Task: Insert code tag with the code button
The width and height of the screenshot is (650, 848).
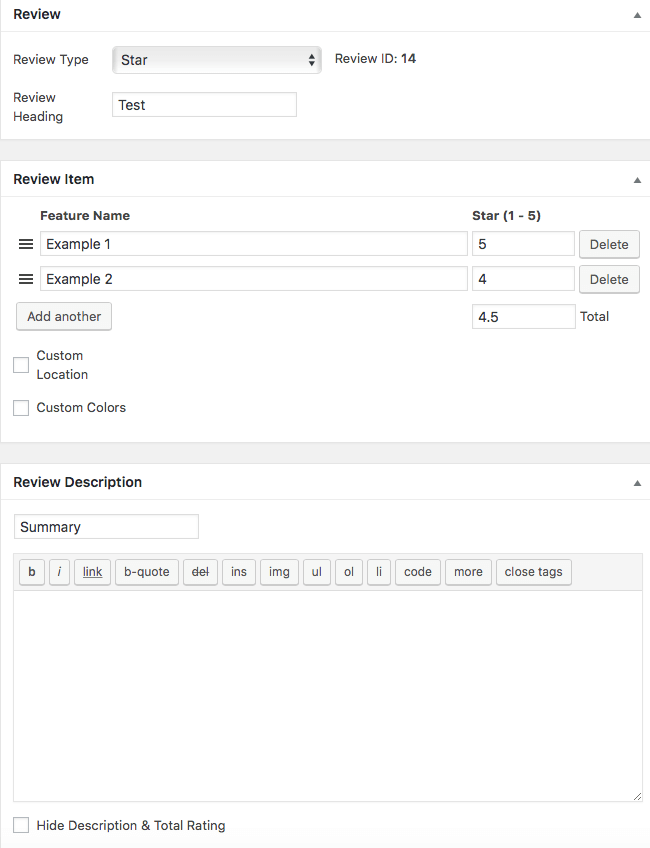Action: pyautogui.click(x=417, y=572)
